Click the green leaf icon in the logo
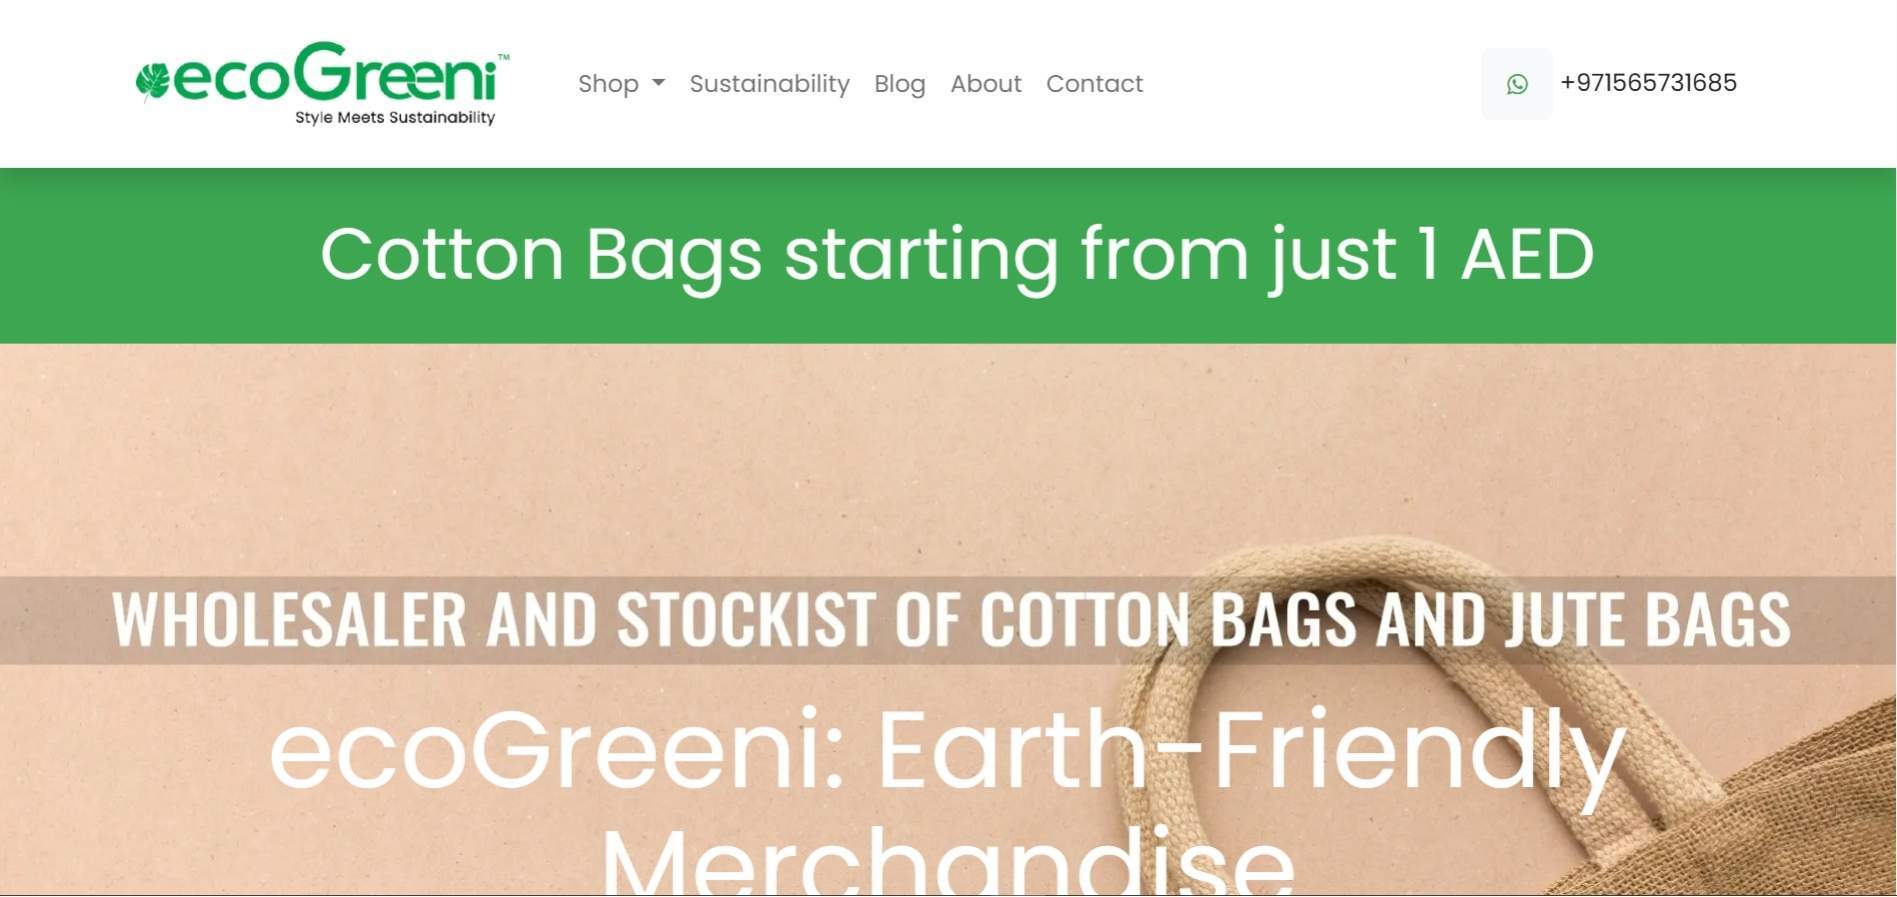Viewport: 1897px width, 897px height. click(153, 81)
